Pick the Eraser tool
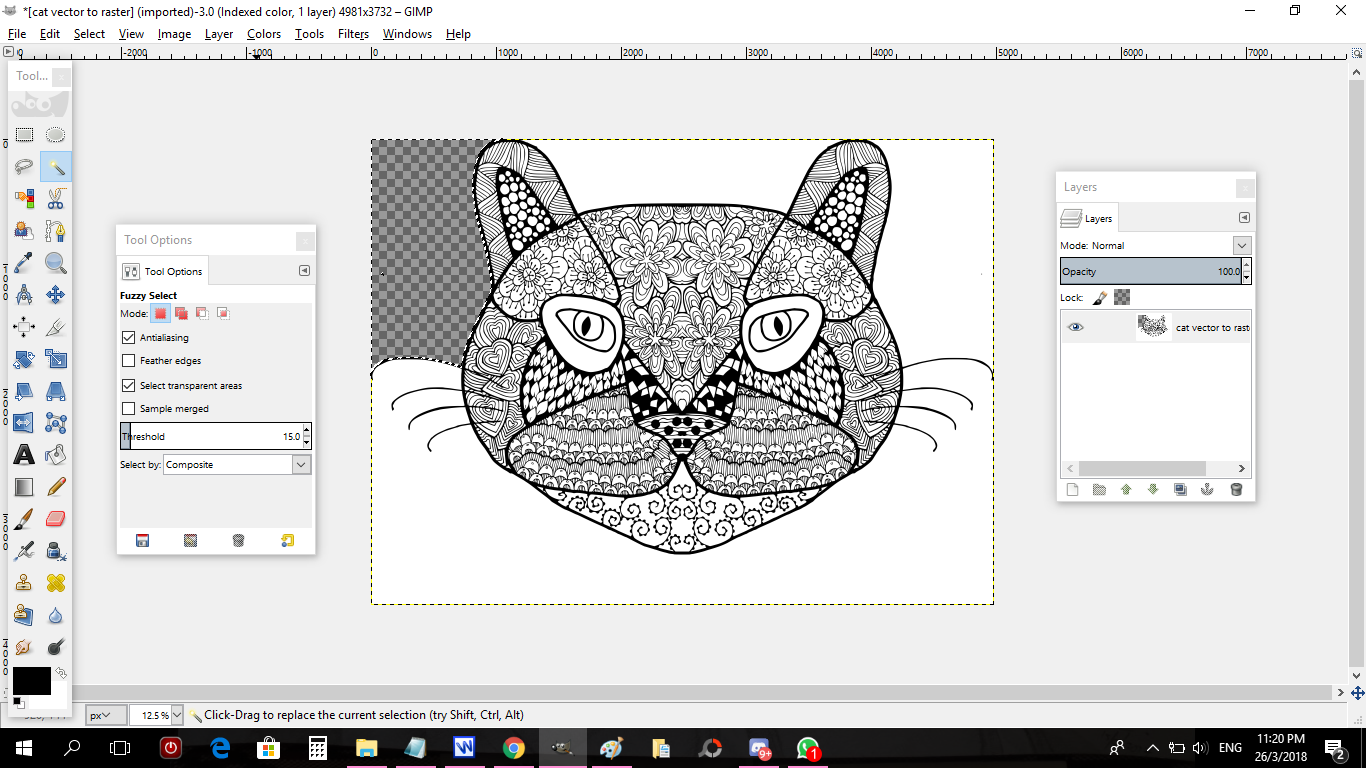1366x768 pixels. (56, 518)
